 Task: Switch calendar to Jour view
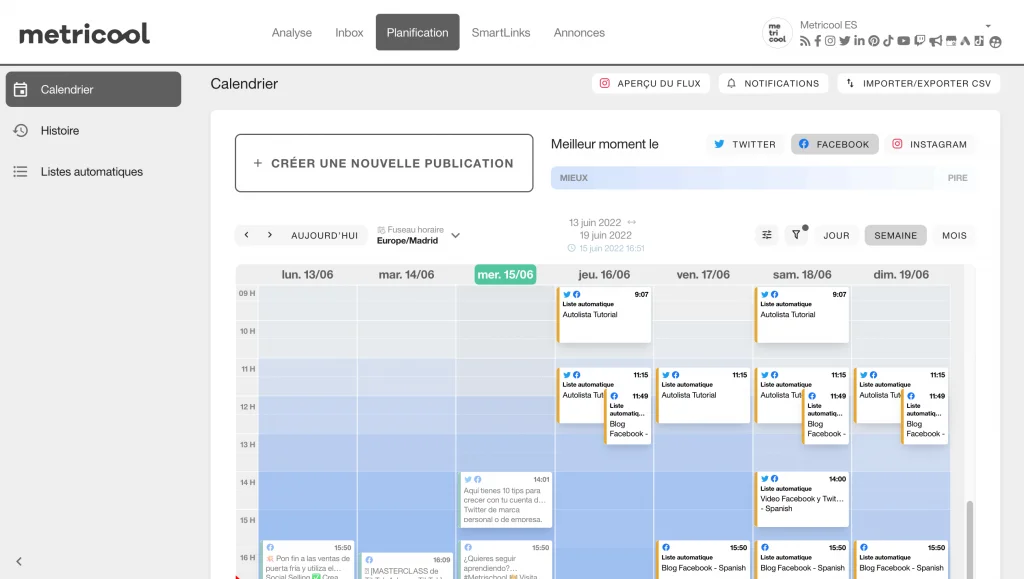[x=836, y=236]
